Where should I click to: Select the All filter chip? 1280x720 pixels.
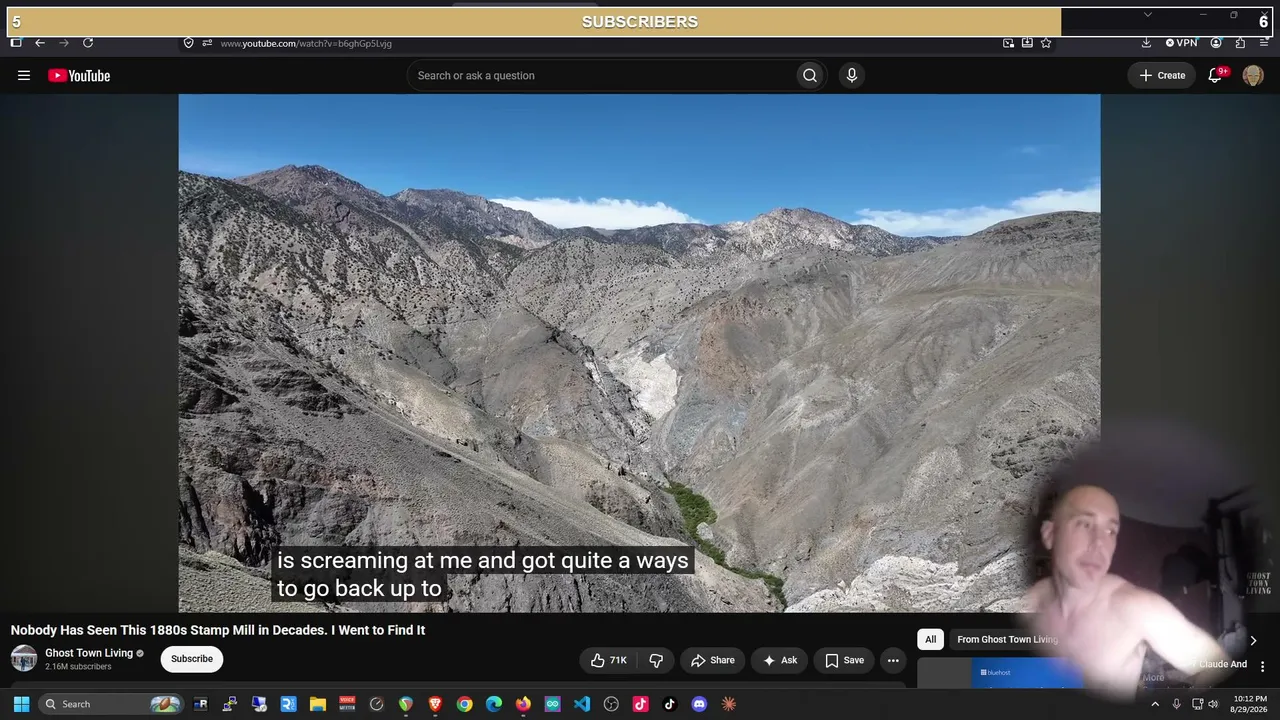930,640
